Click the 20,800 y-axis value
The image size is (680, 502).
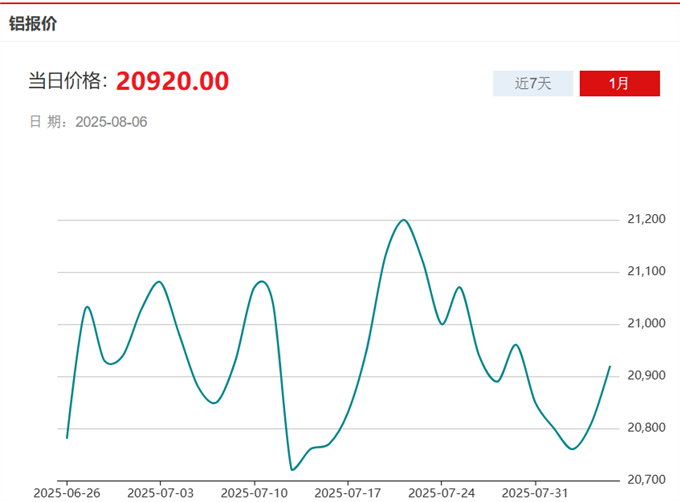[x=643, y=428]
